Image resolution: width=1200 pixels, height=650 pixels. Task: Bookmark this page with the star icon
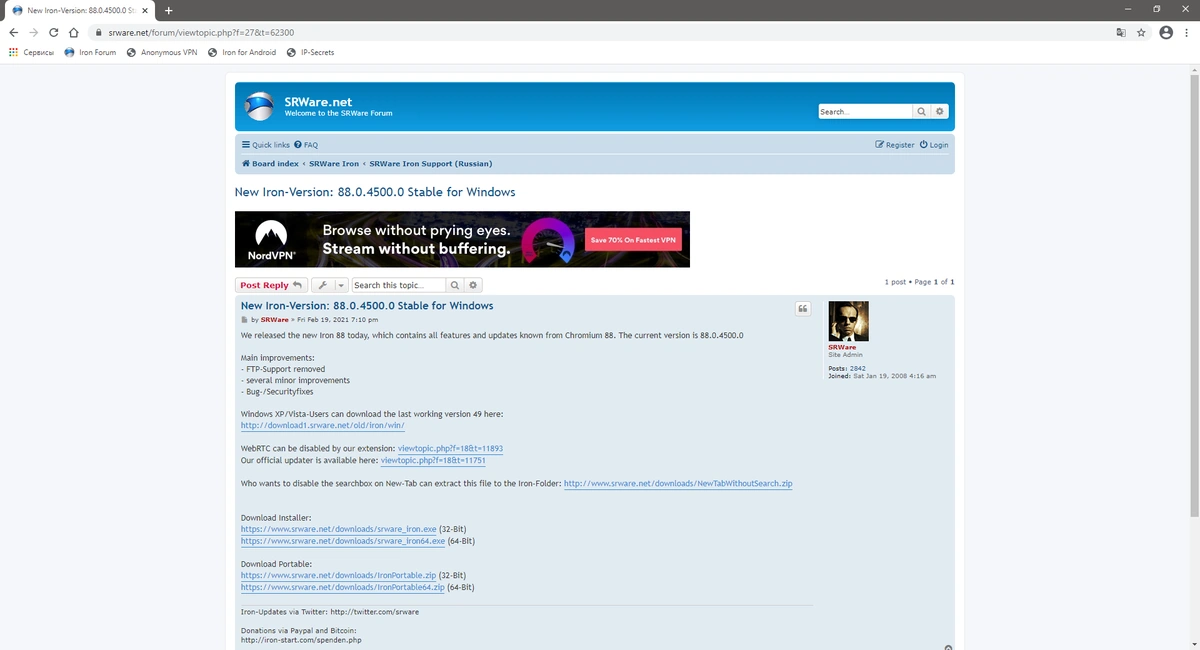pos(1141,32)
